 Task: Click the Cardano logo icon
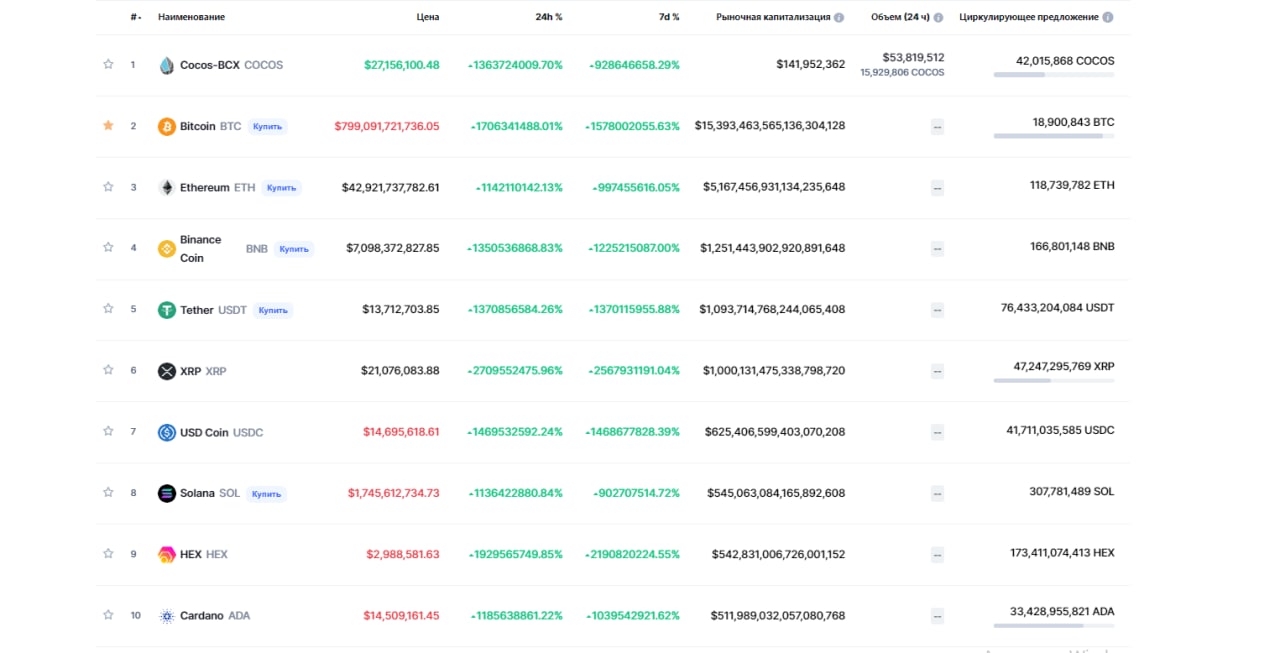(x=167, y=616)
